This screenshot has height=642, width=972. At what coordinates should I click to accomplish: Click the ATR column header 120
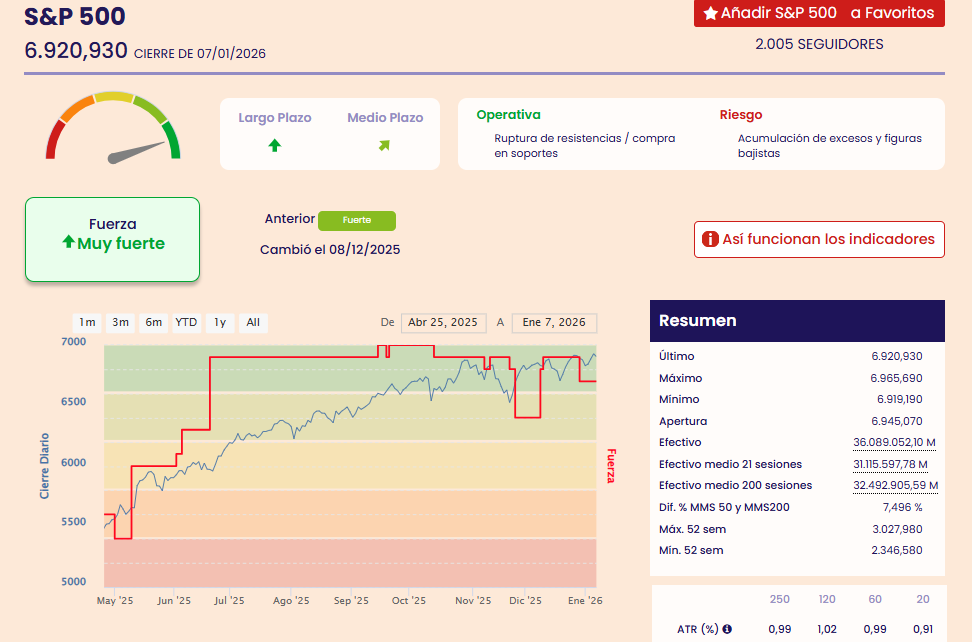[827, 599]
